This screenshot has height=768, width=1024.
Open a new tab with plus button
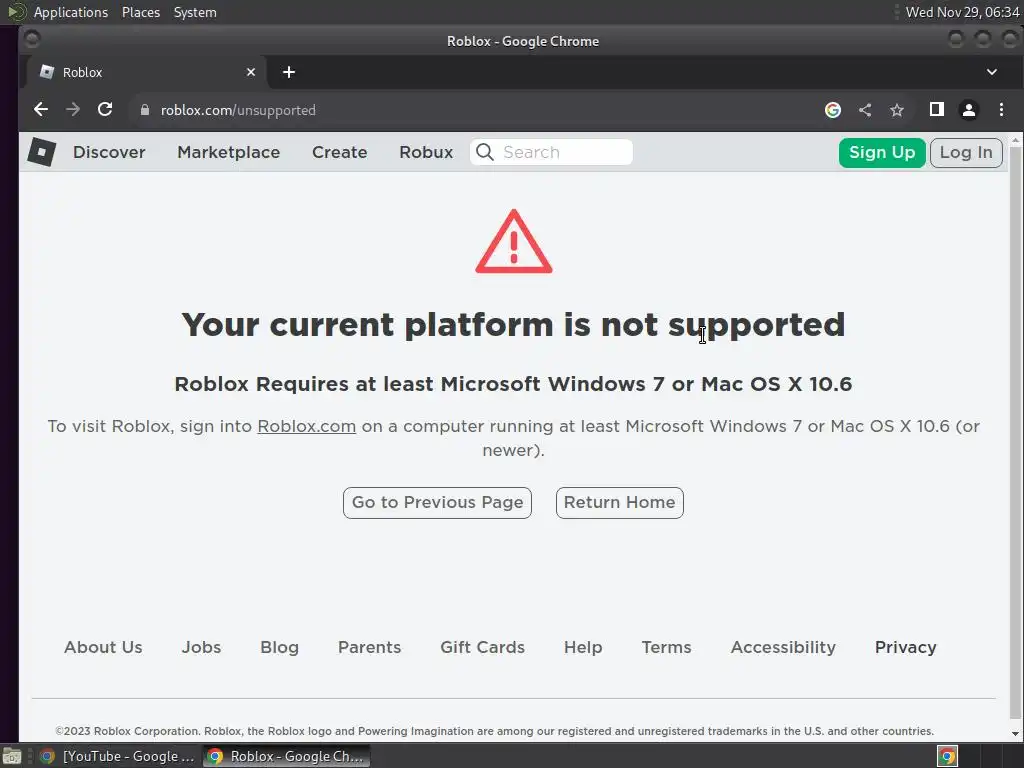(289, 72)
